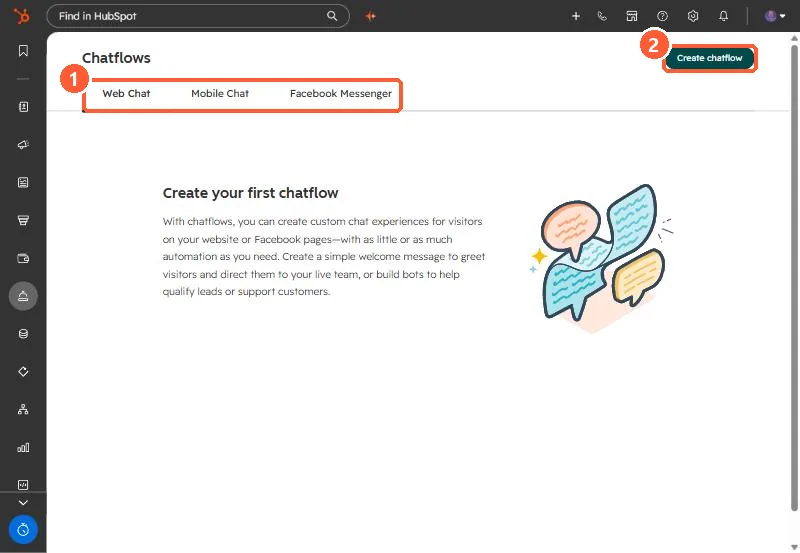800x553 pixels.
Task: Open the Content sidebar icon
Action: pyautogui.click(x=23, y=183)
